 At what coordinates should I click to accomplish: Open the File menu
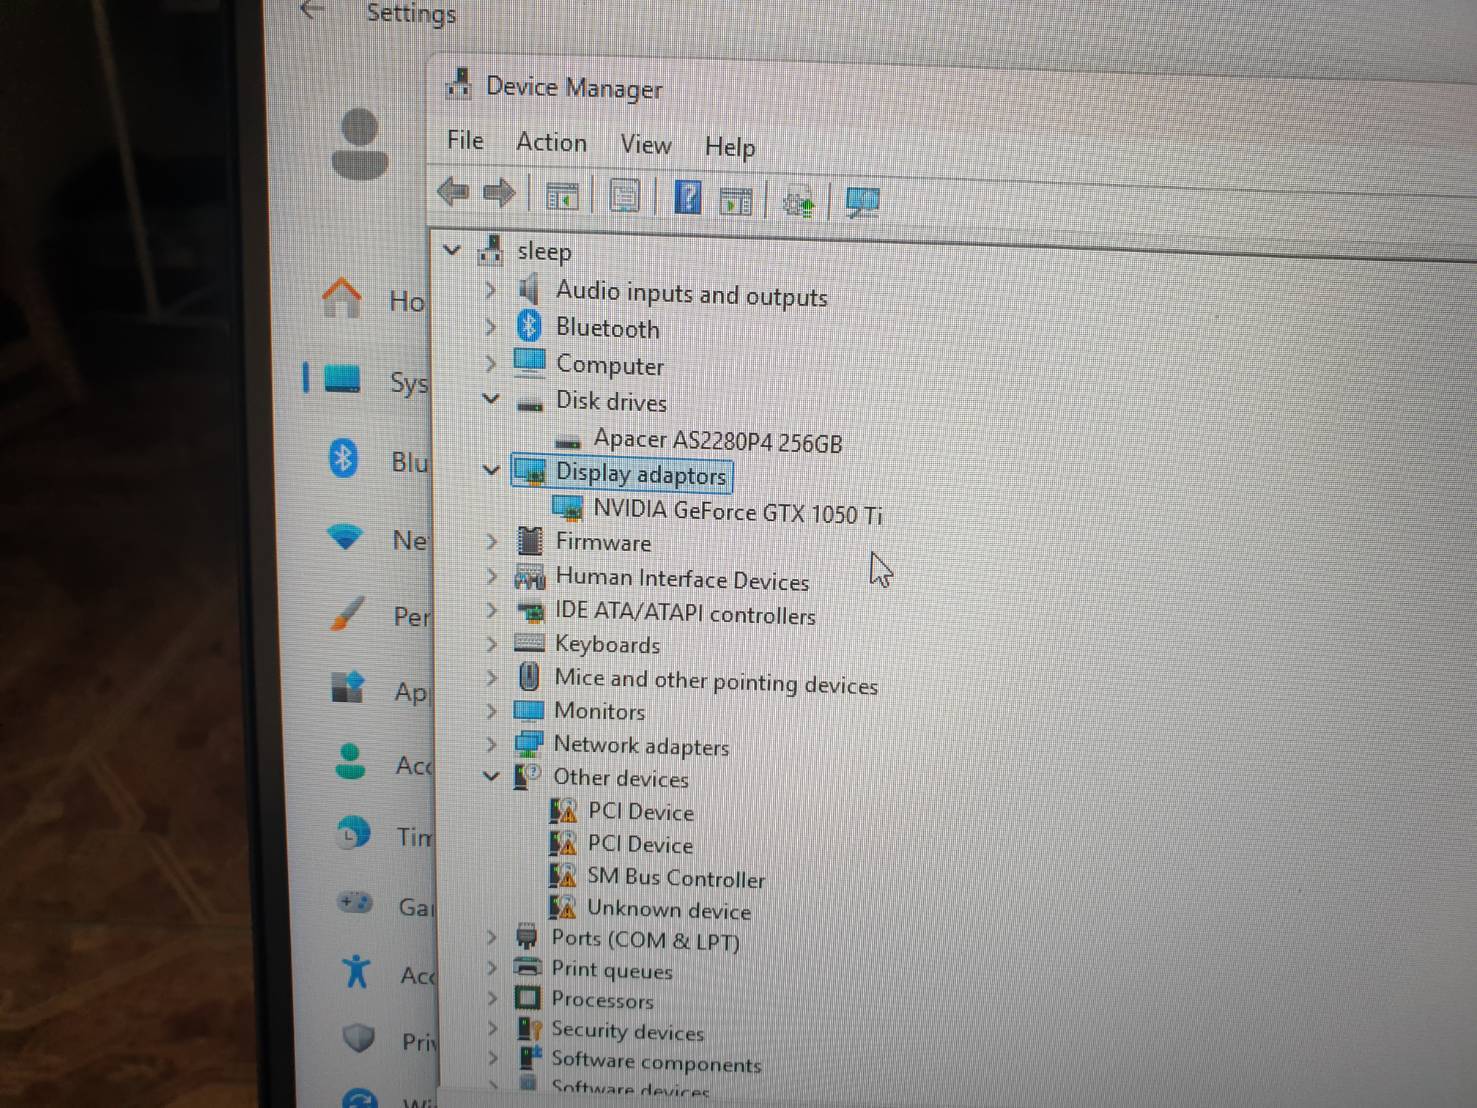(465, 140)
